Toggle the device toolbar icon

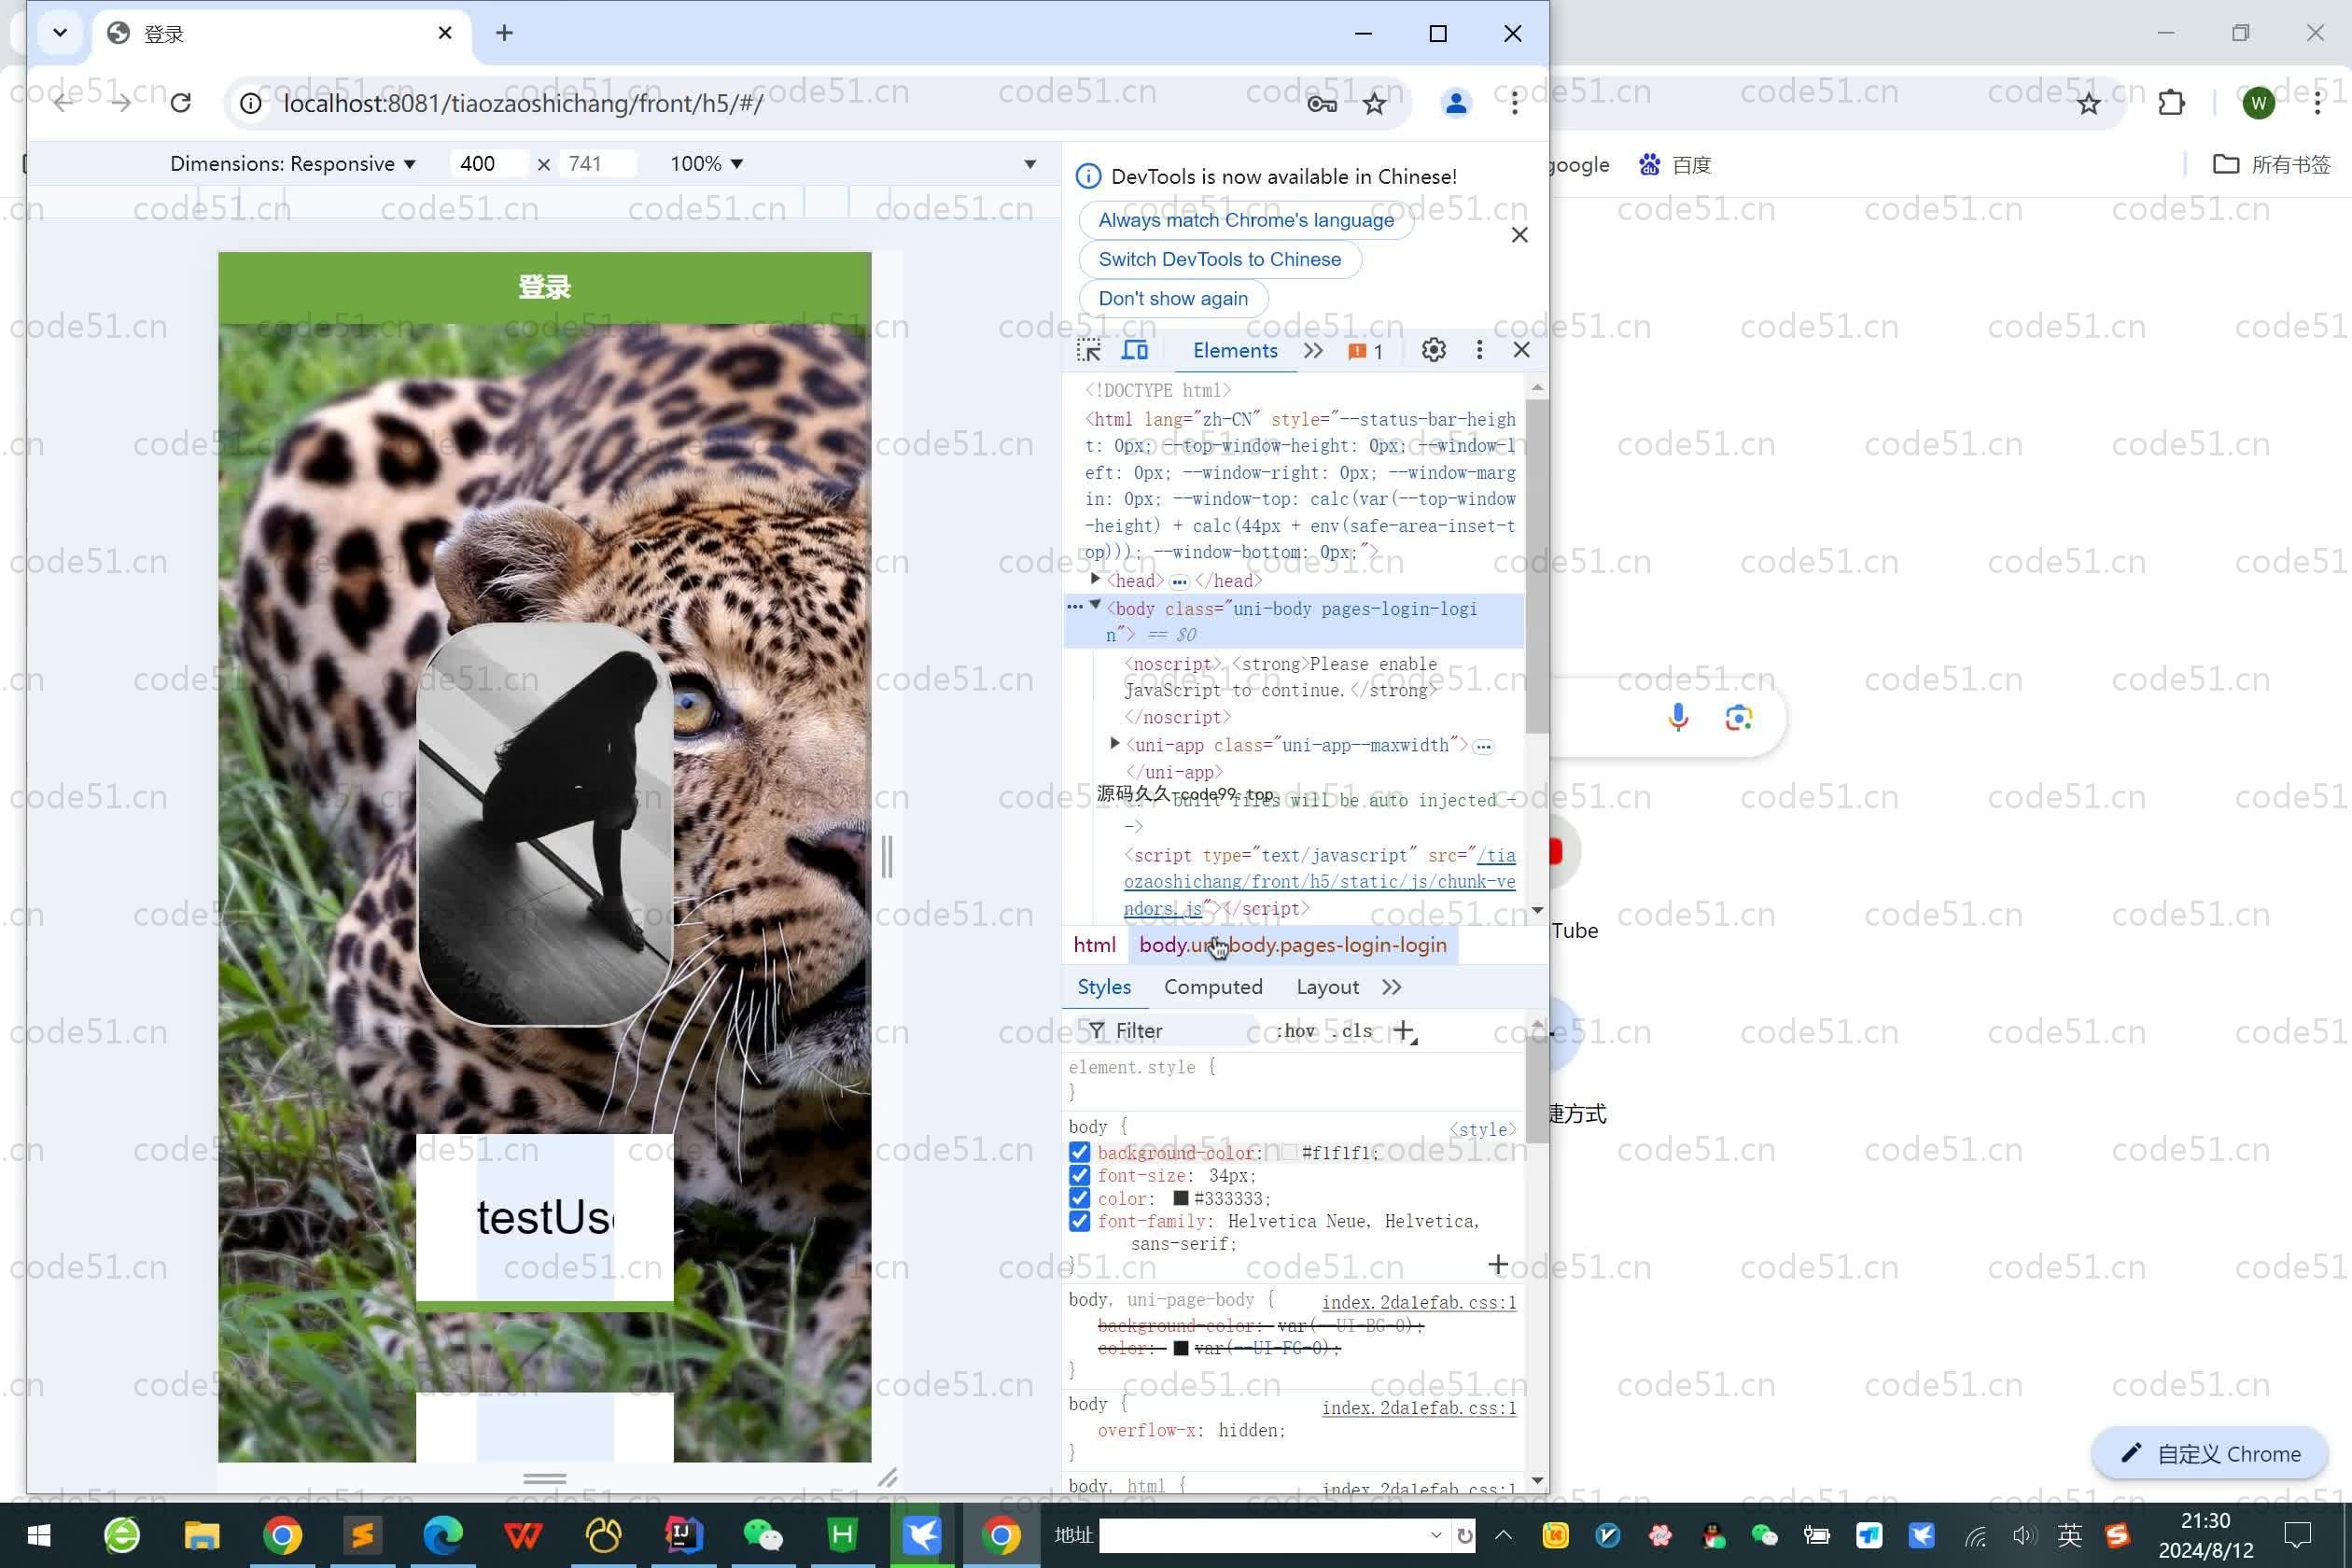coord(1135,351)
